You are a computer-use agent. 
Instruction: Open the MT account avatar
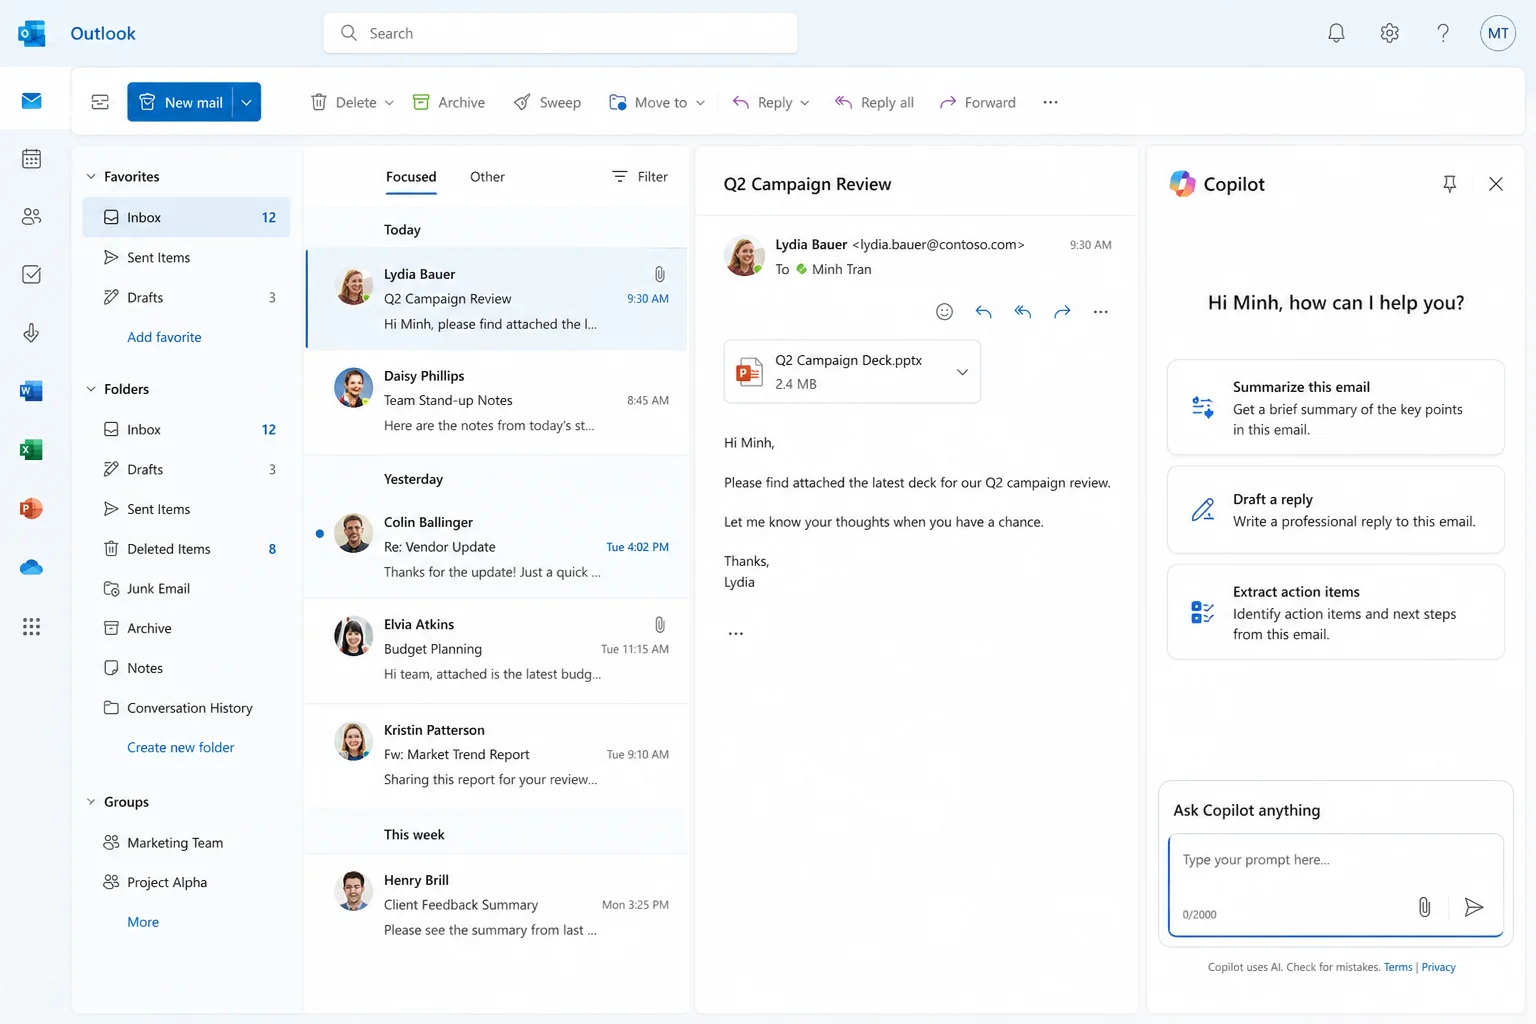(1498, 33)
